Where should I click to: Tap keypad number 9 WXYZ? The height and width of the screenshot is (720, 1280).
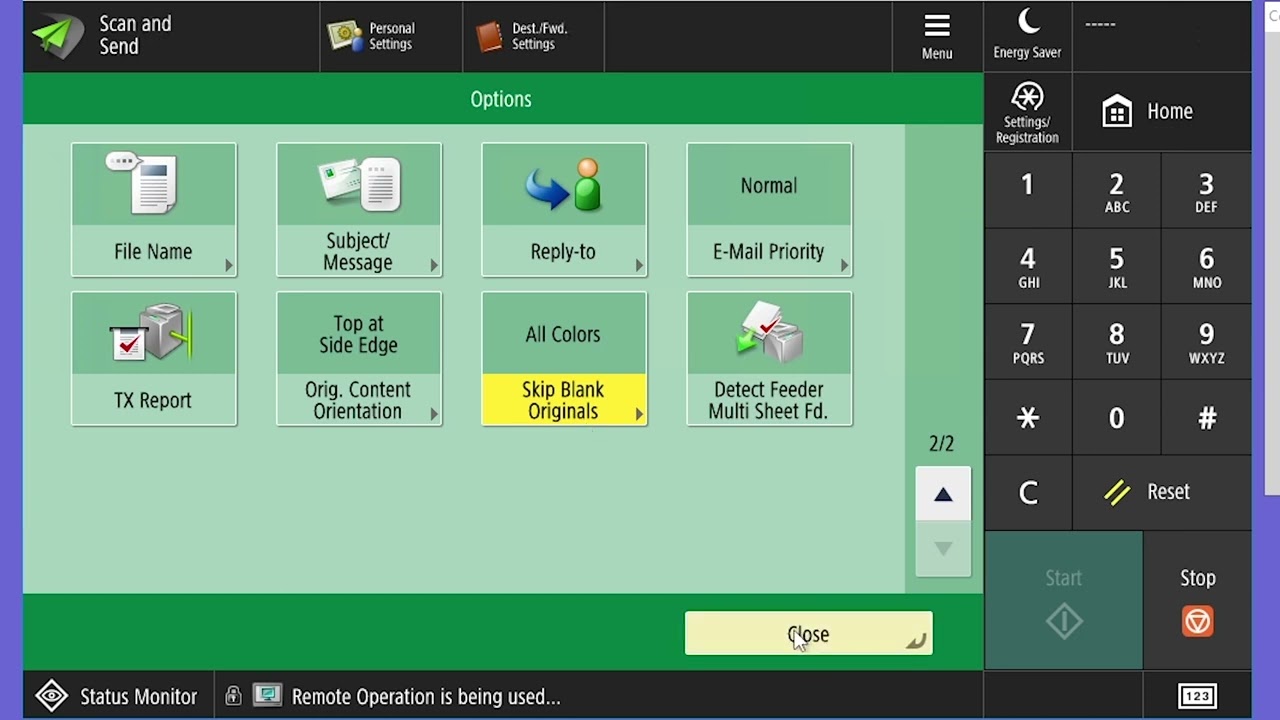click(x=1206, y=342)
